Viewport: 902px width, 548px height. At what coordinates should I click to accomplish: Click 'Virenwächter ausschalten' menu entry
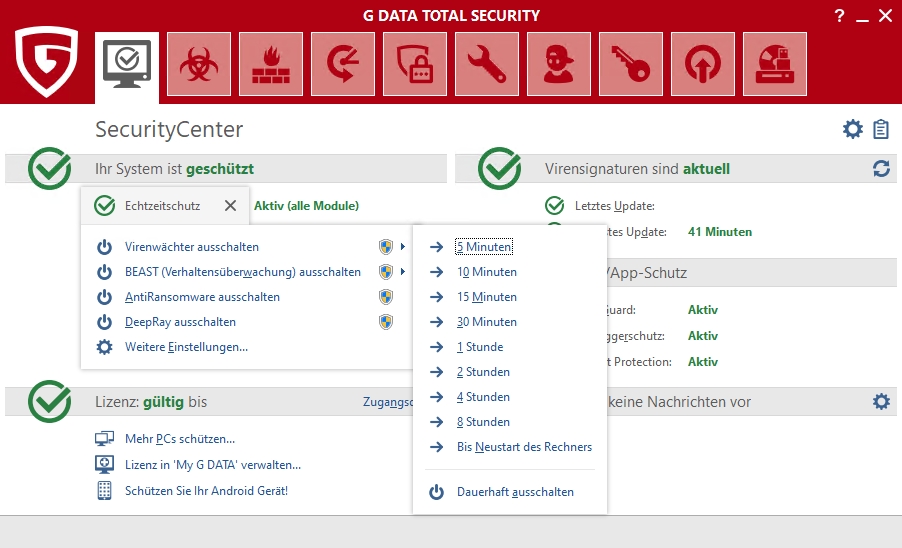tap(192, 247)
